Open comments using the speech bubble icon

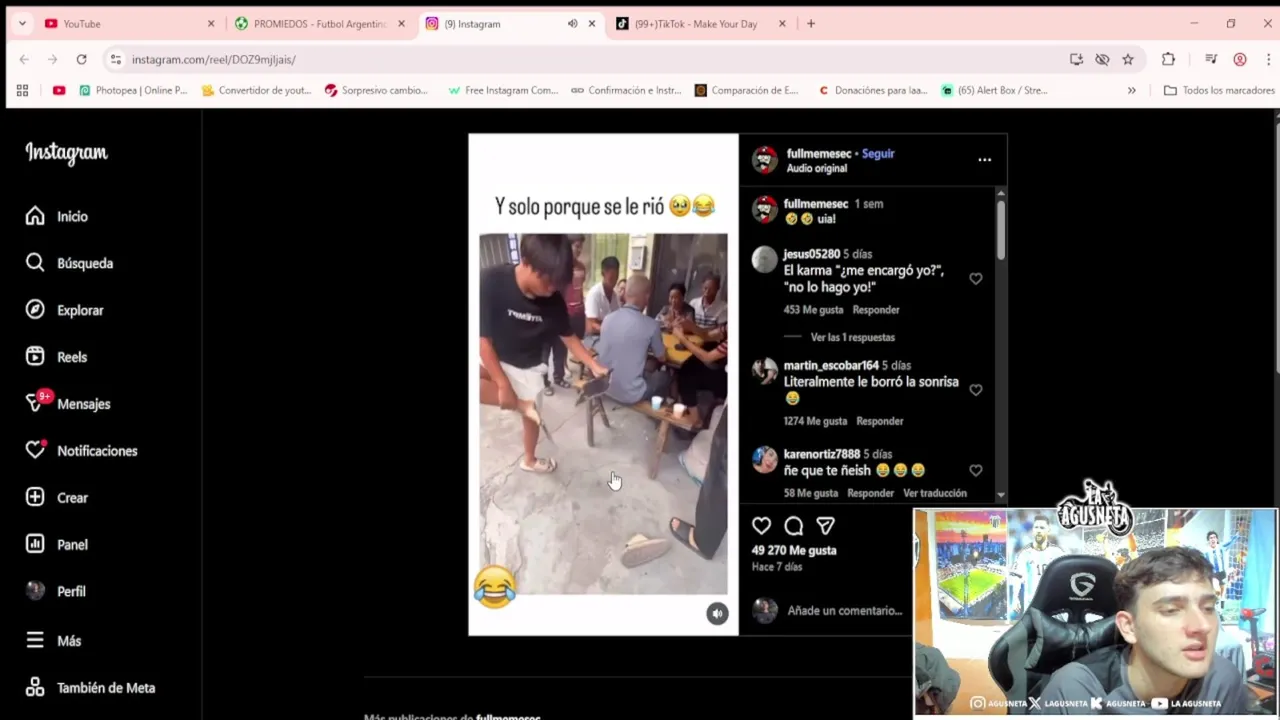point(793,526)
